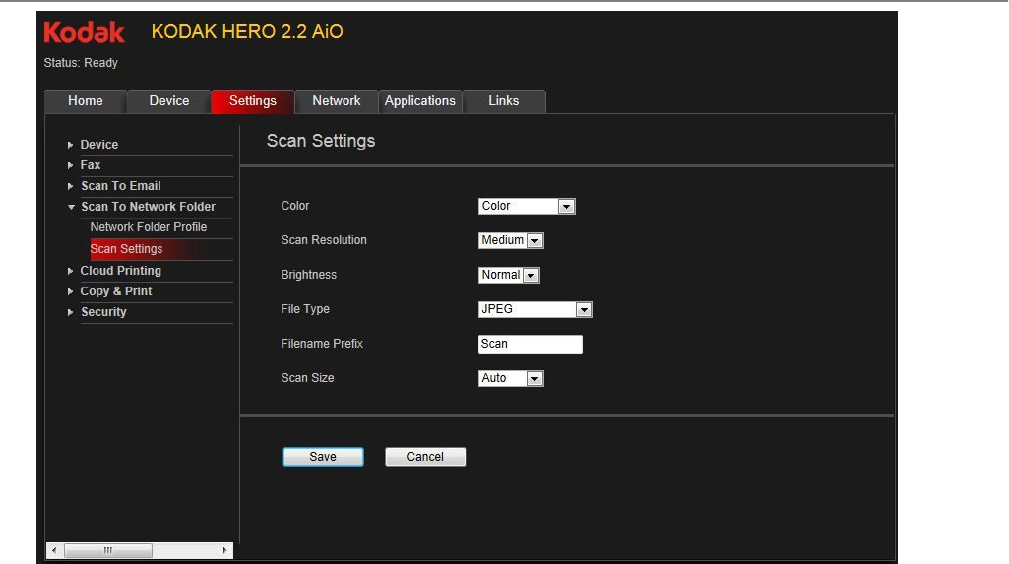Click the Status: Ready text
1009x564 pixels.
tap(80, 62)
